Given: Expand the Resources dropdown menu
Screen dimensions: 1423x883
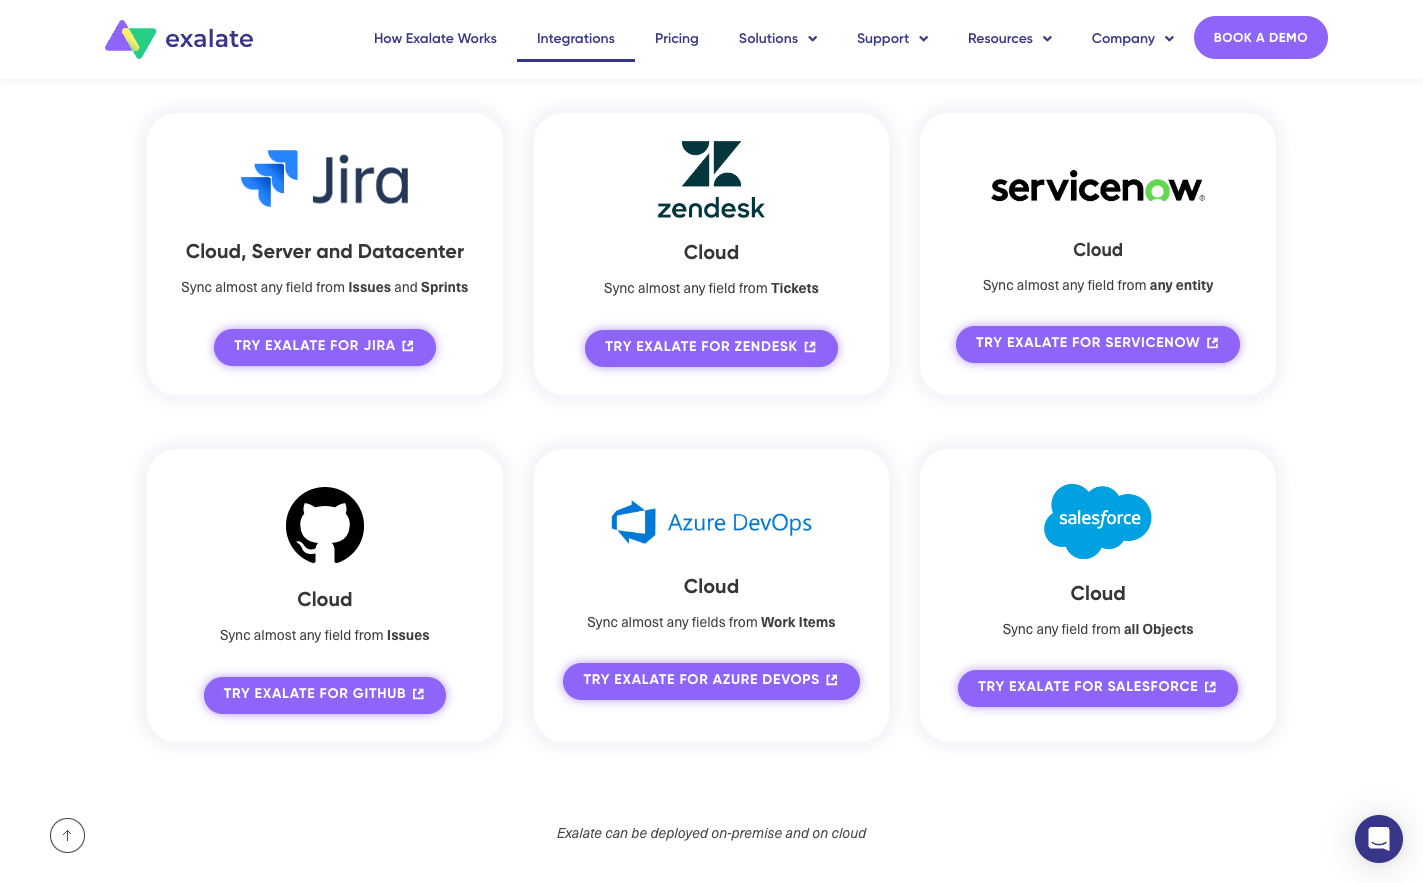Looking at the screenshot, I should 1010,39.
